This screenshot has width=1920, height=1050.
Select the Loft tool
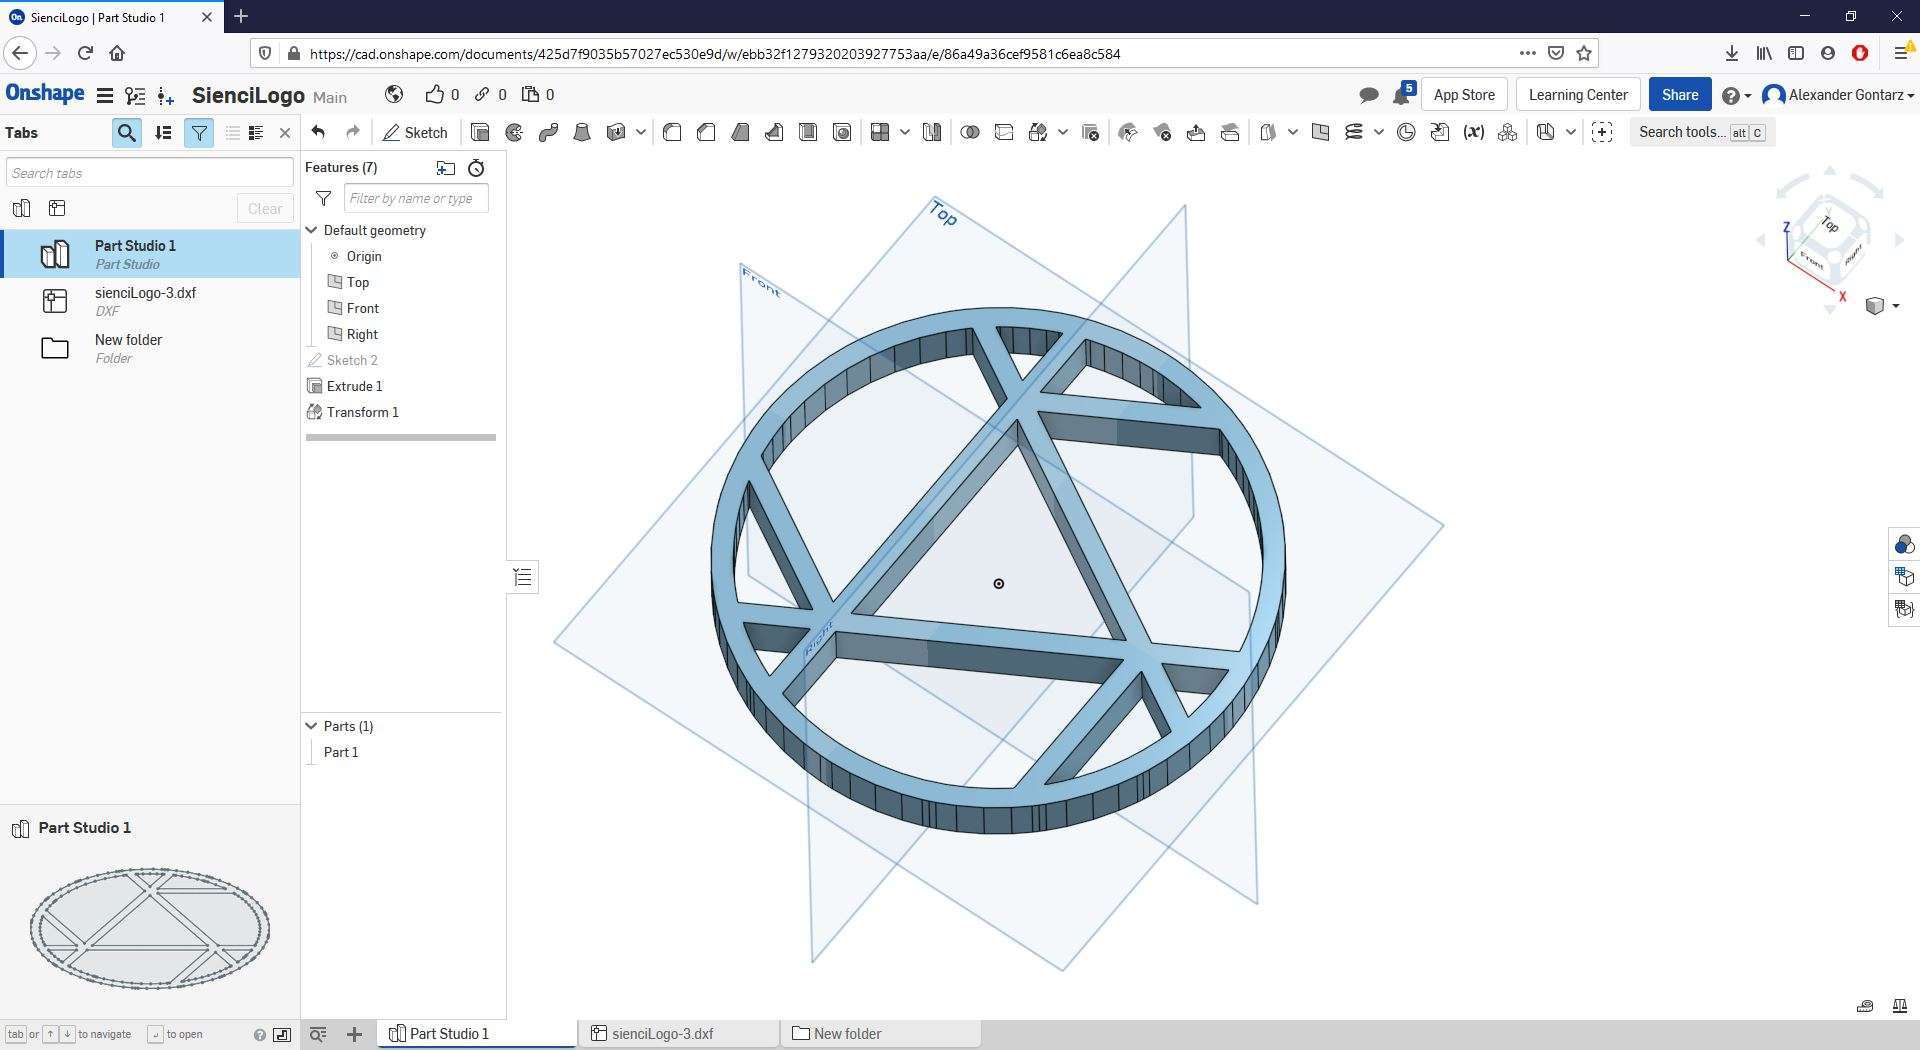[582, 132]
